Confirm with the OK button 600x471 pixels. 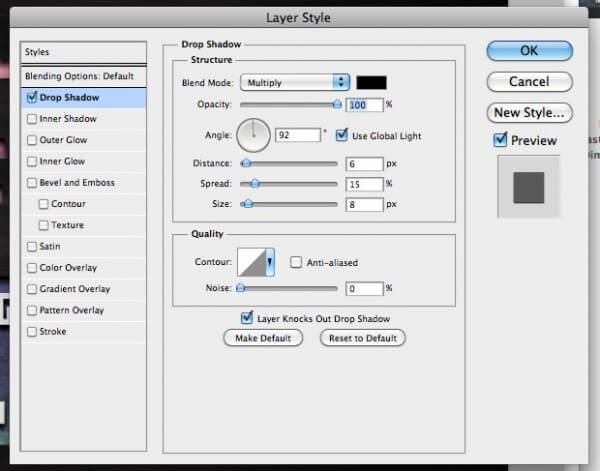click(x=530, y=51)
